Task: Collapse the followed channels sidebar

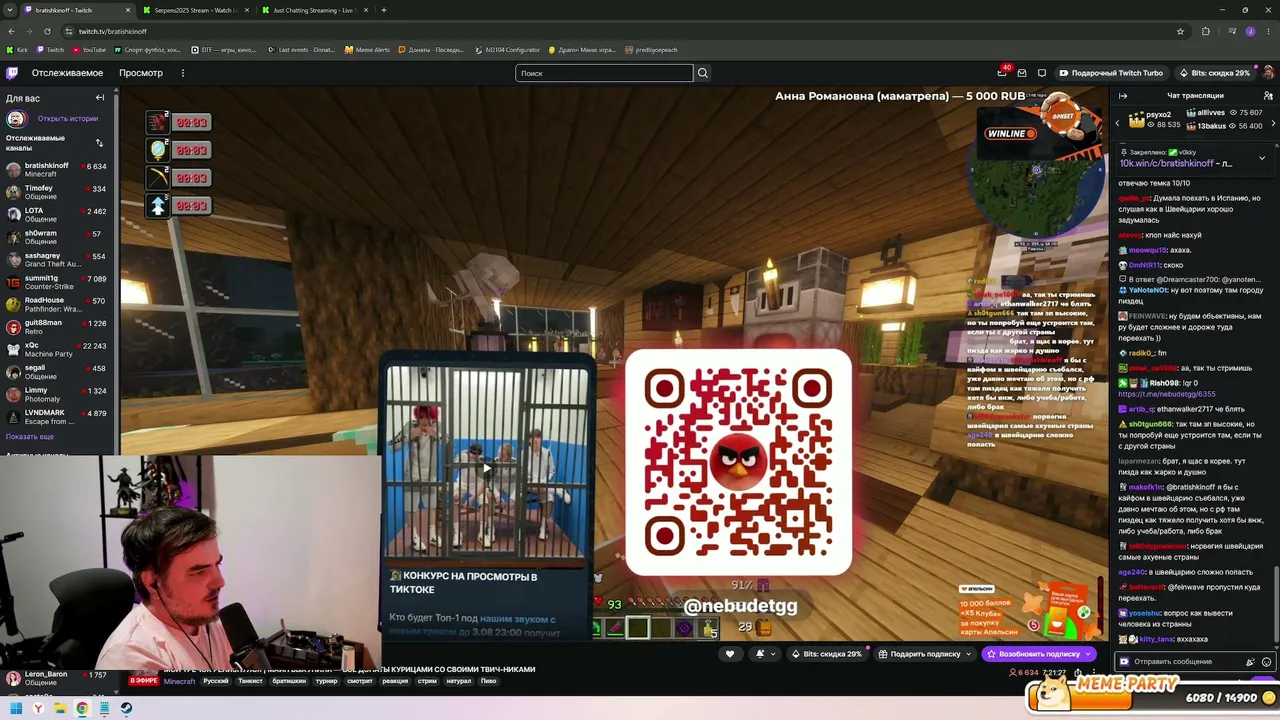Action: 100,98
